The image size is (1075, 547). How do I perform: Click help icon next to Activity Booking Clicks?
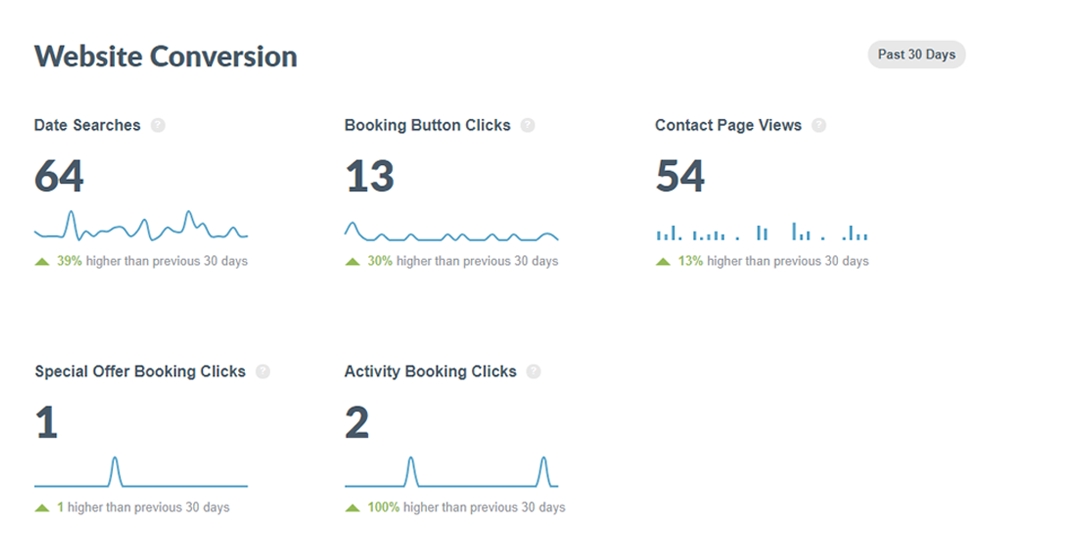[x=534, y=372]
